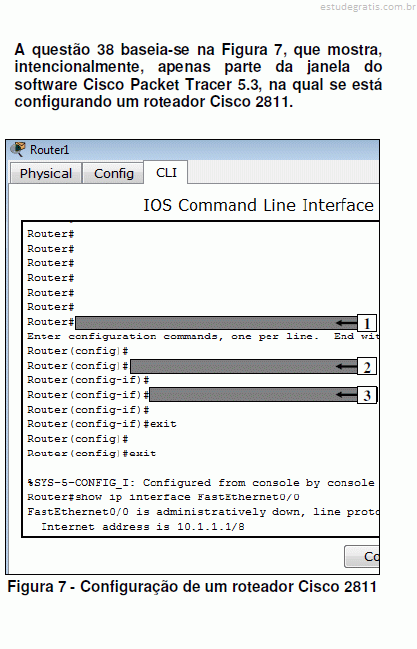Click 'Internet address is 10.1.1.1/8' line
Image resolution: width=417 pixels, height=649 pixels.
(x=143, y=526)
